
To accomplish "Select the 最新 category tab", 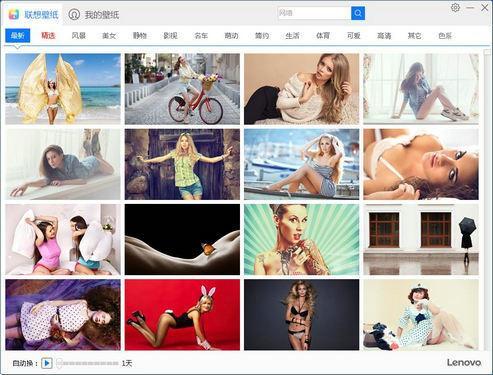I will point(18,35).
